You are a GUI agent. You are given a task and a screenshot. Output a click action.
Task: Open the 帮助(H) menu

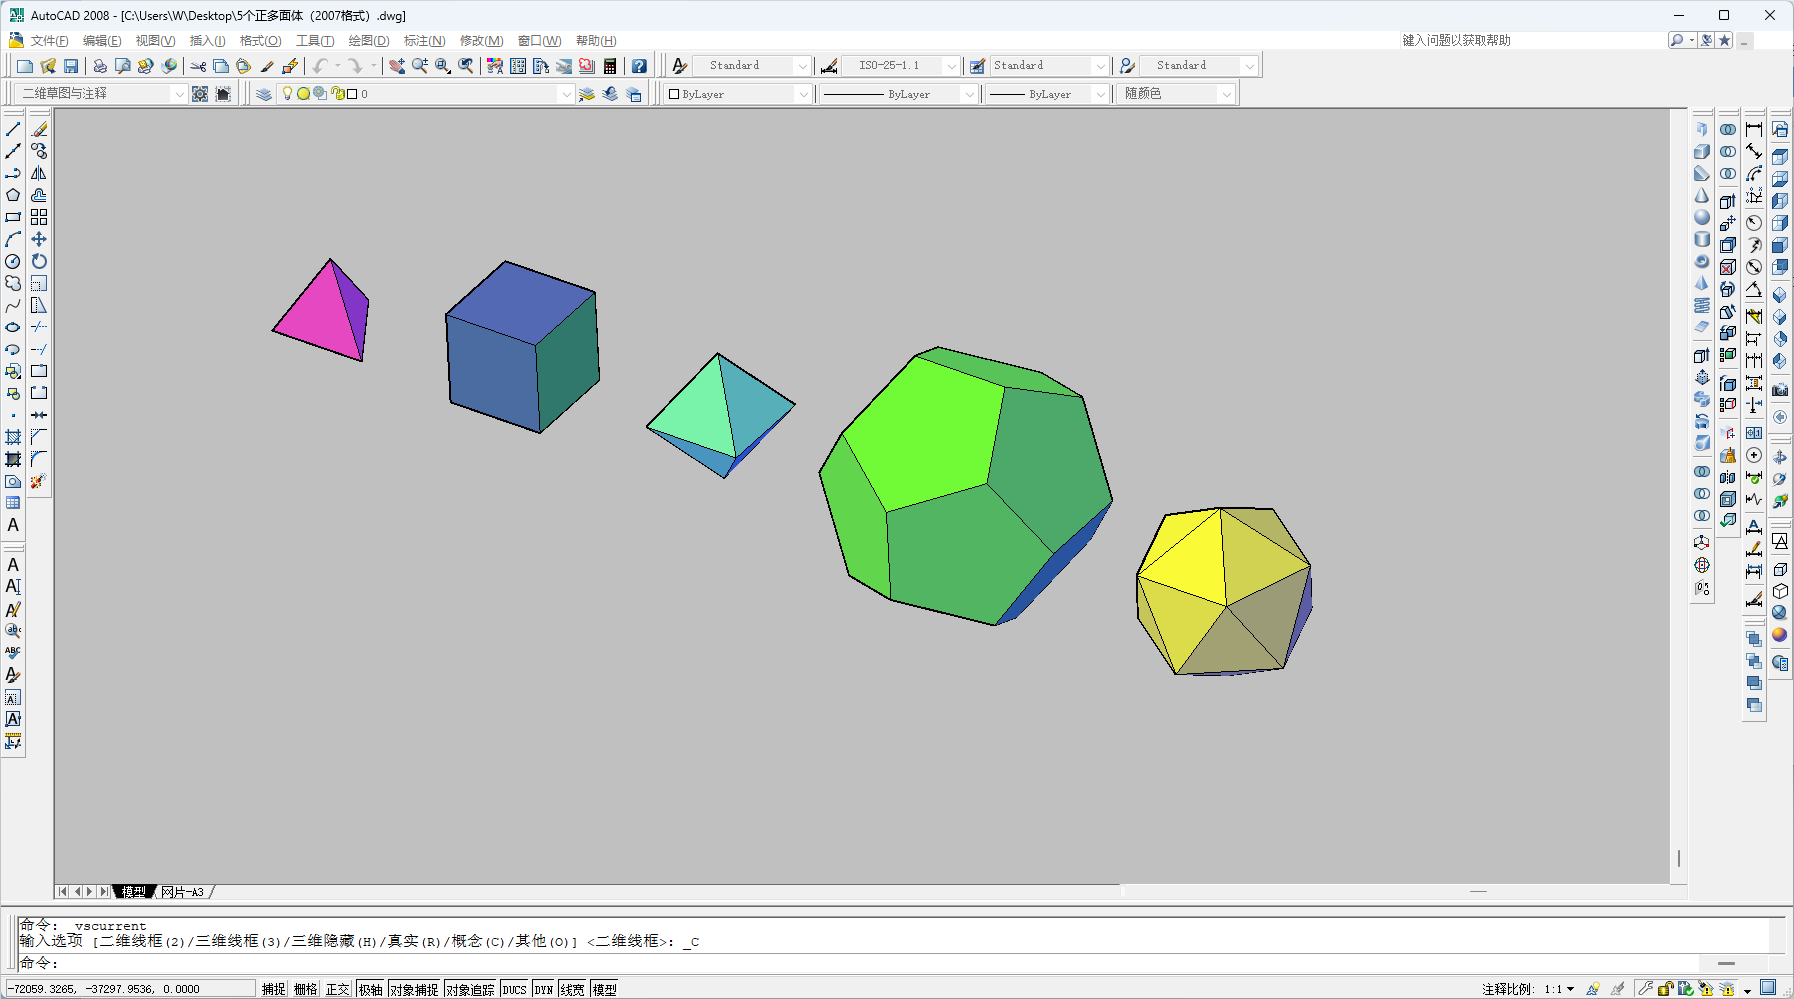tap(596, 41)
